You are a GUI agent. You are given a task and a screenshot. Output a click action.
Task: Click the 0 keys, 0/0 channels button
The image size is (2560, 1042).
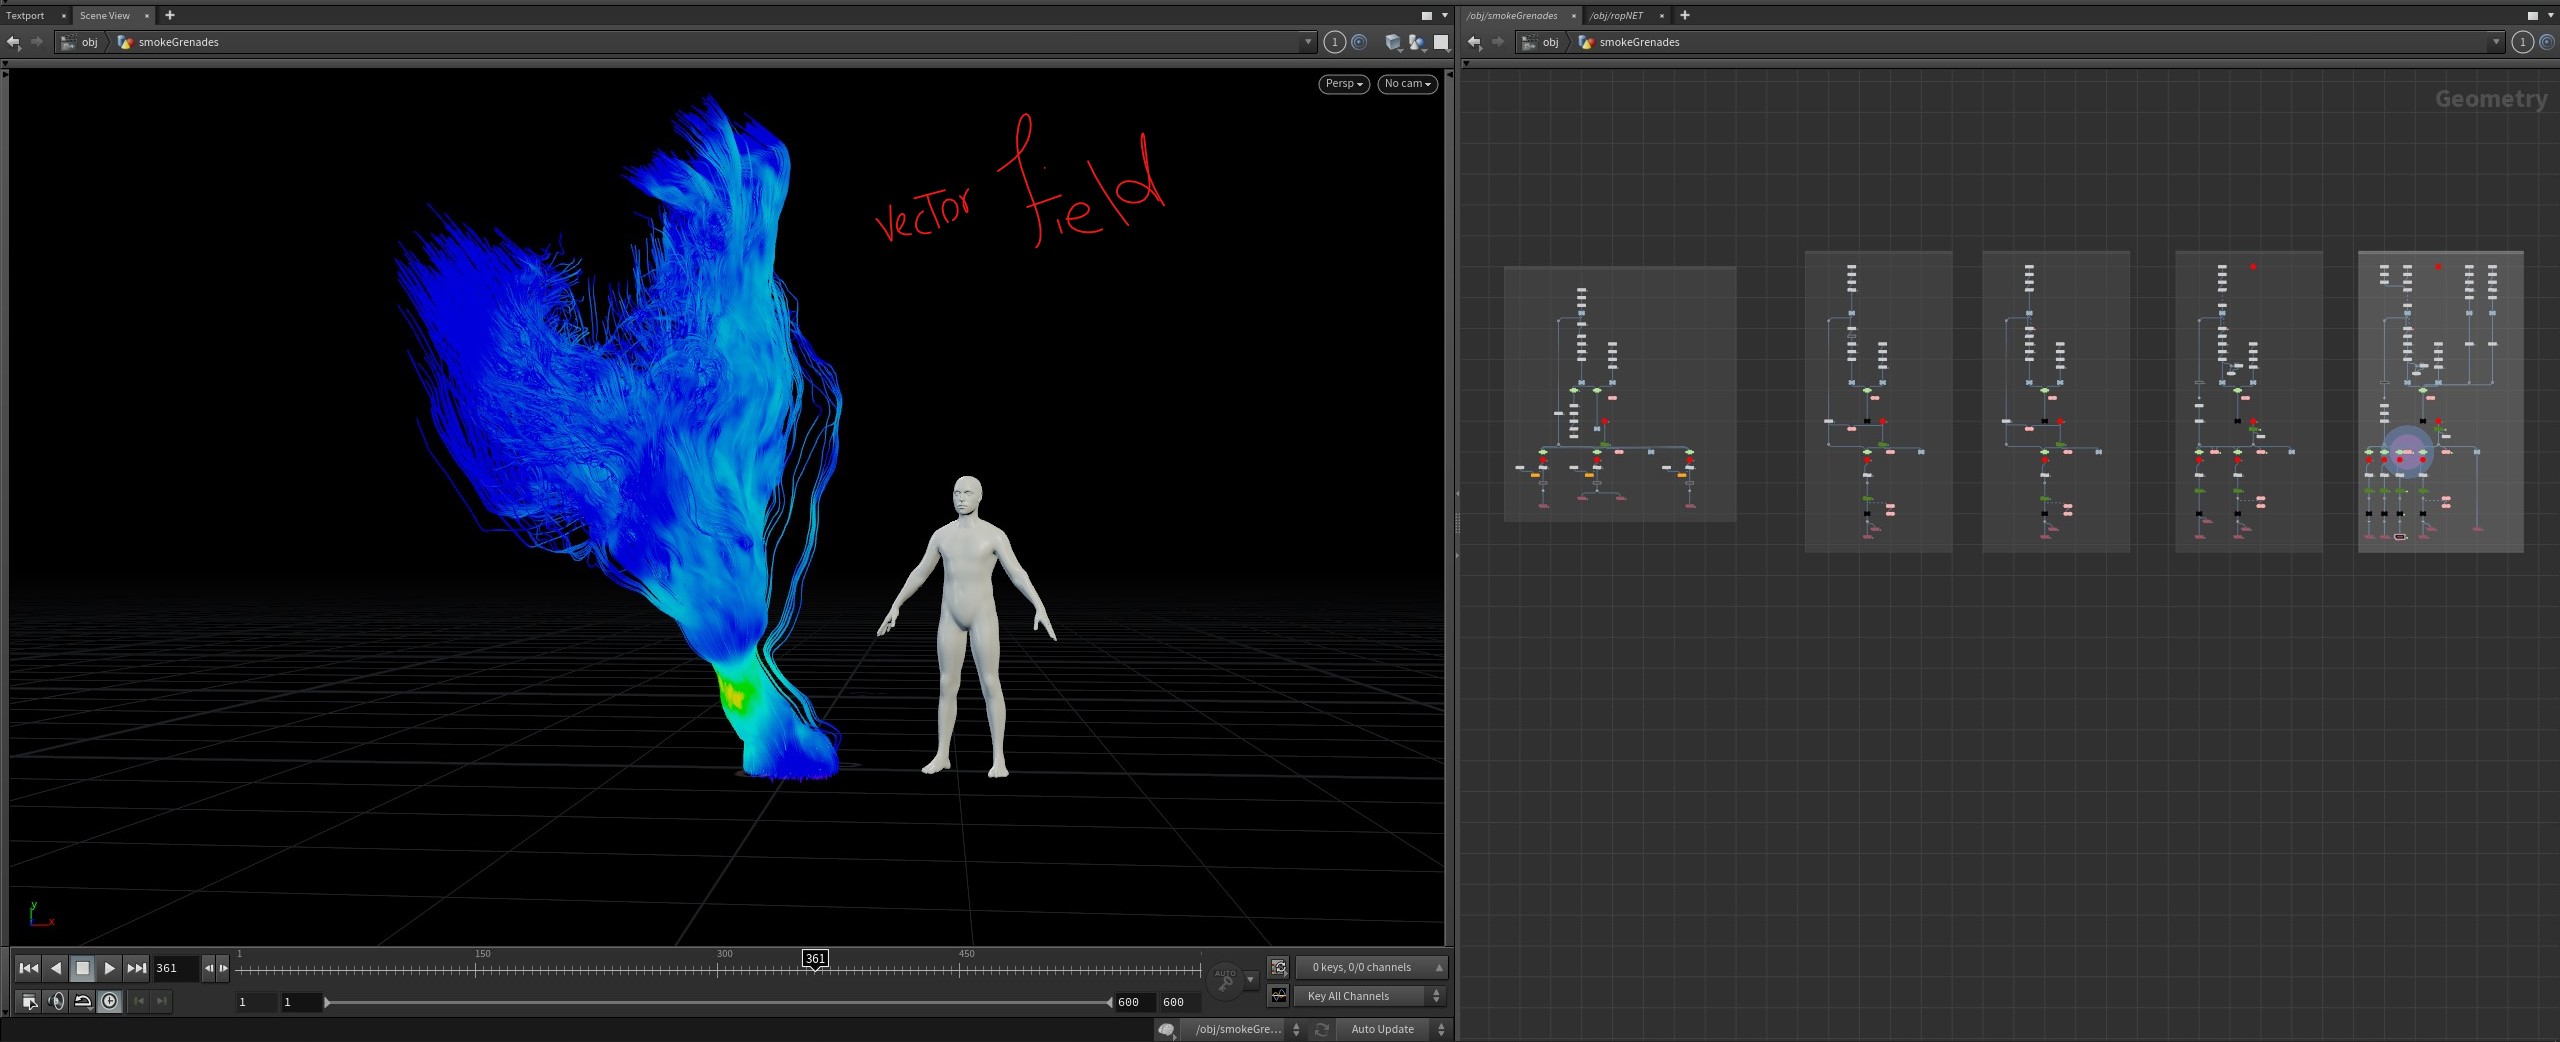pyautogui.click(x=1371, y=967)
